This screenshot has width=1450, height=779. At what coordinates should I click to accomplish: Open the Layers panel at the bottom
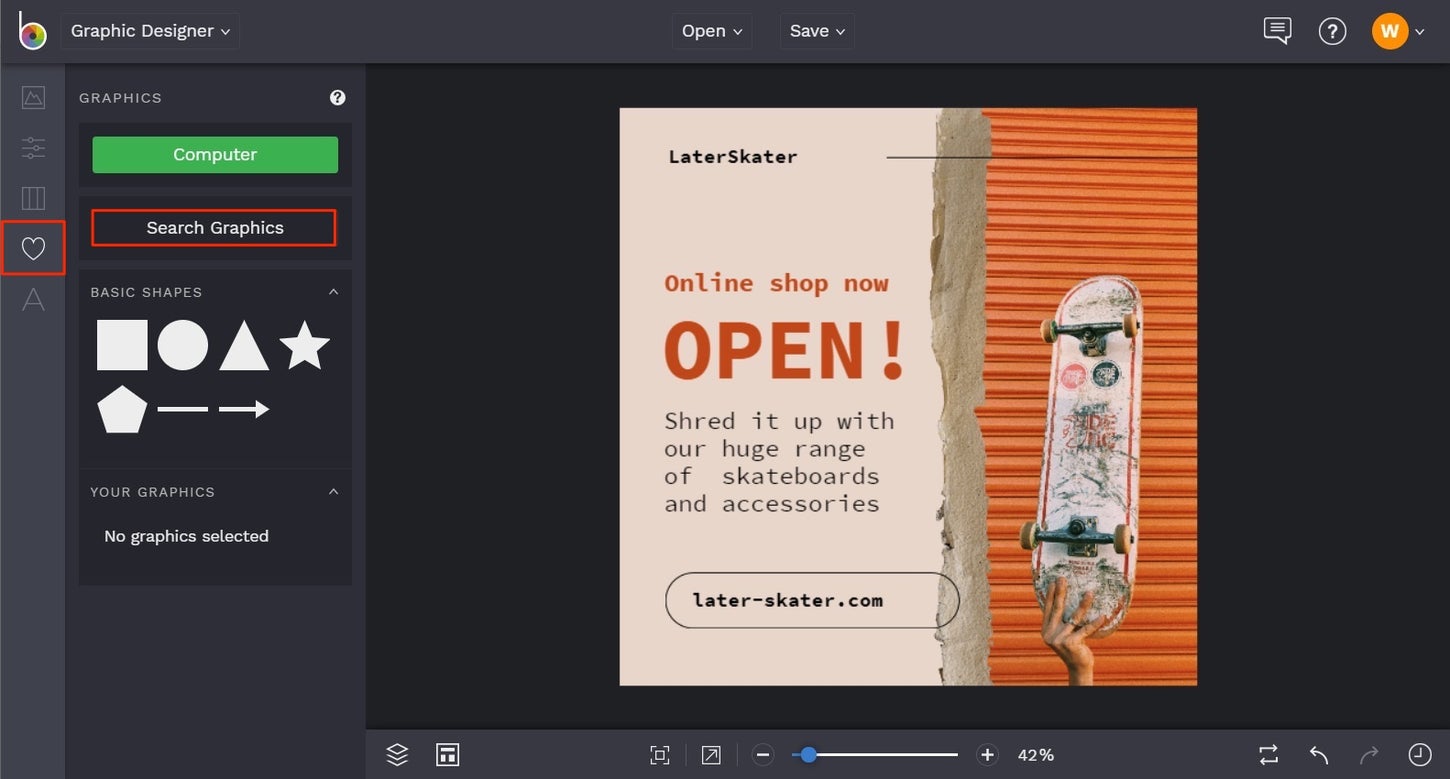[x=396, y=754]
